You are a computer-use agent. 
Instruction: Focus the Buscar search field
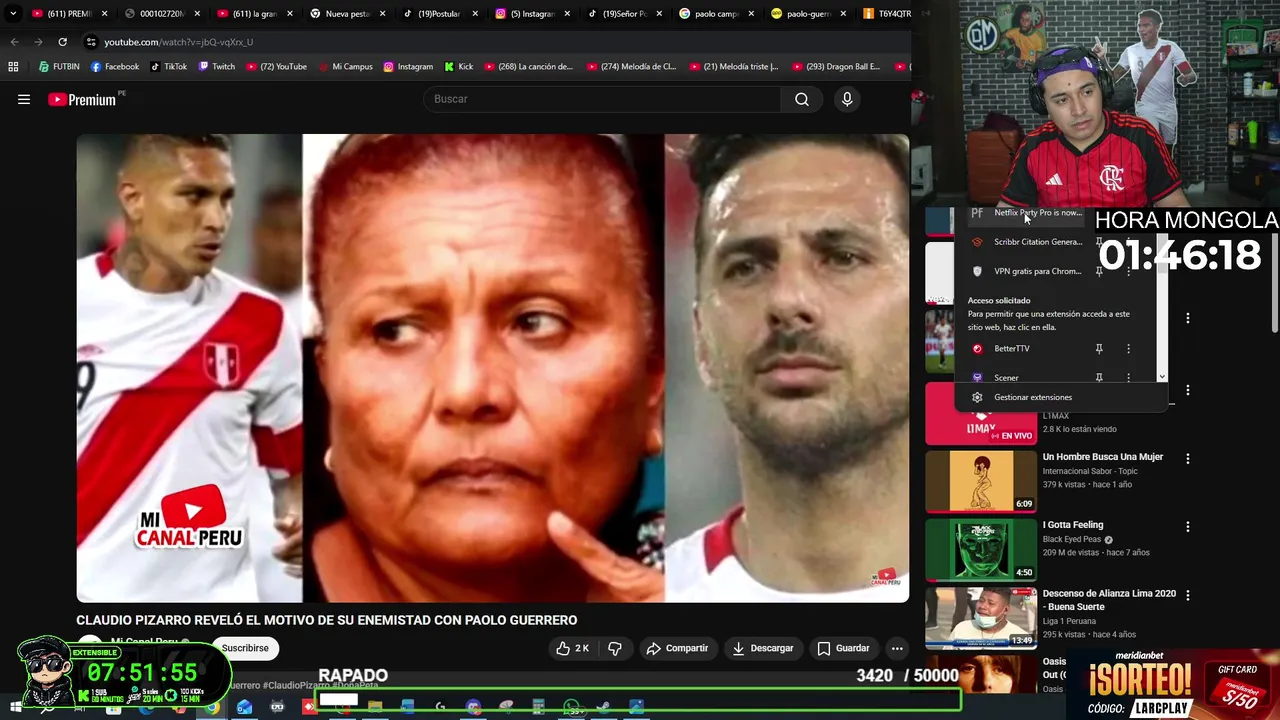[602, 99]
